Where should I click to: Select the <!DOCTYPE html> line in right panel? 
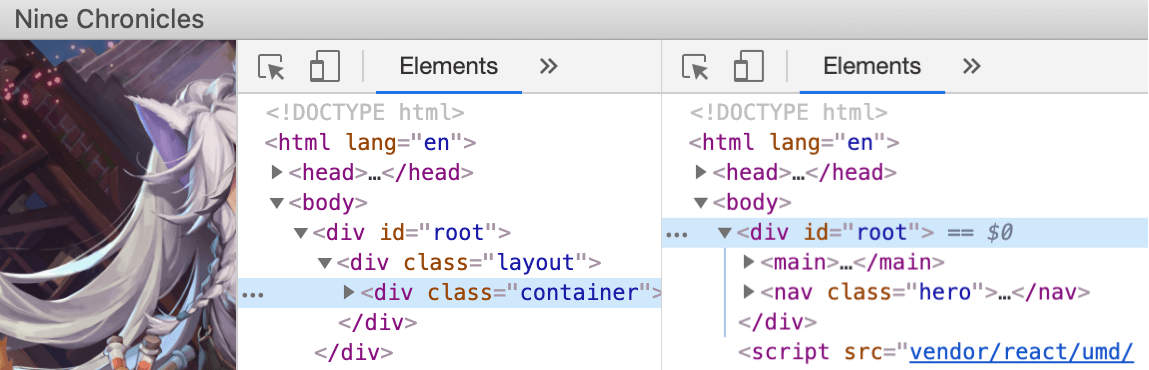click(x=788, y=112)
